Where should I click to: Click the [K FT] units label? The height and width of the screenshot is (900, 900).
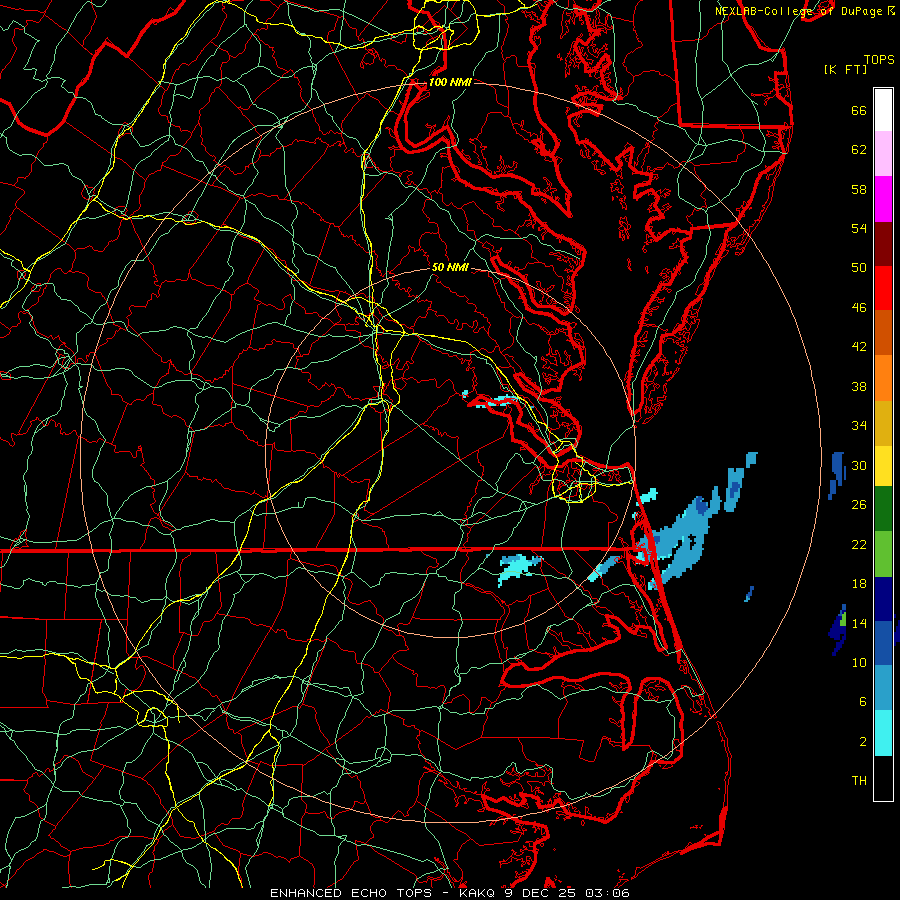coord(845,69)
